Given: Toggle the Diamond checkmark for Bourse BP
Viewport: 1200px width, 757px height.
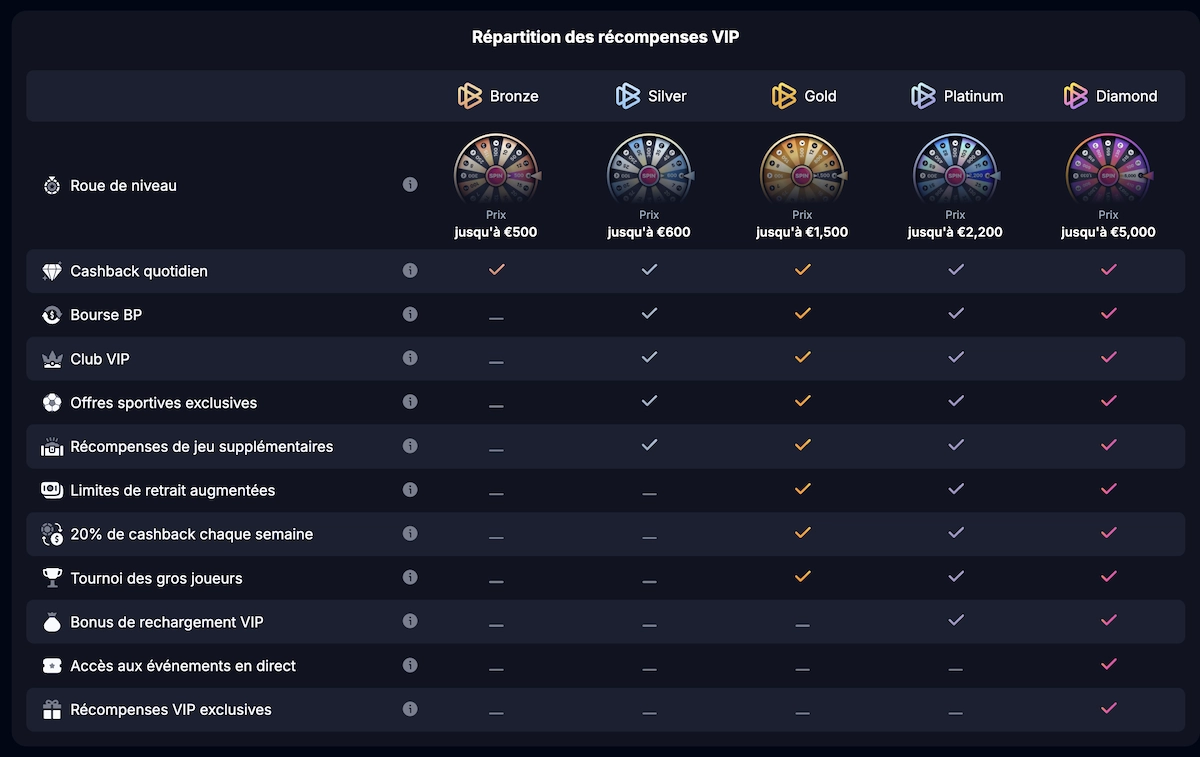Looking at the screenshot, I should coord(1108,313).
